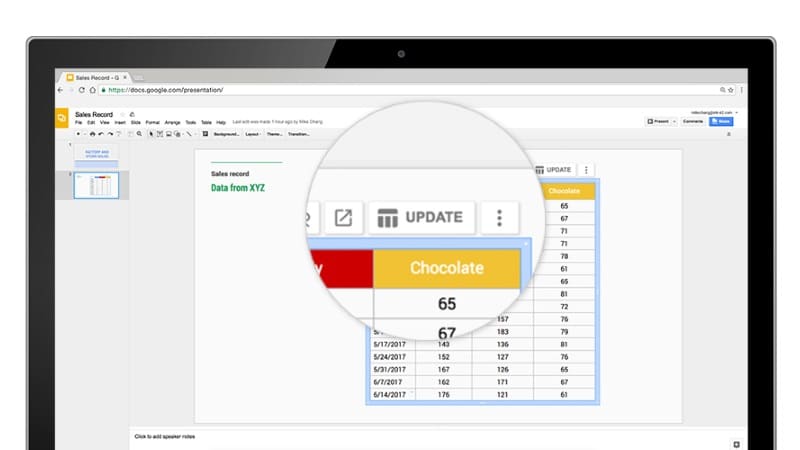Click the blue Share button
The width and height of the screenshot is (800, 450).
tap(720, 121)
